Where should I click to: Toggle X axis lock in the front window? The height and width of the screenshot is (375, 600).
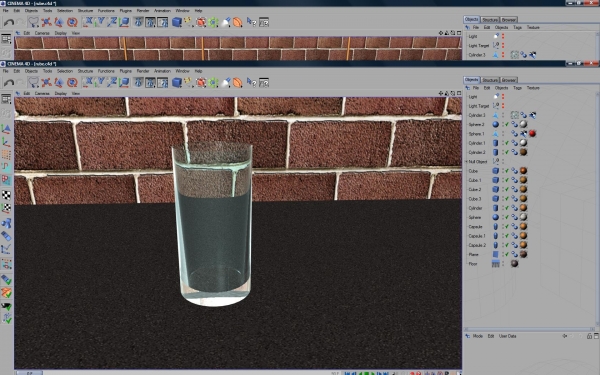click(x=88, y=82)
